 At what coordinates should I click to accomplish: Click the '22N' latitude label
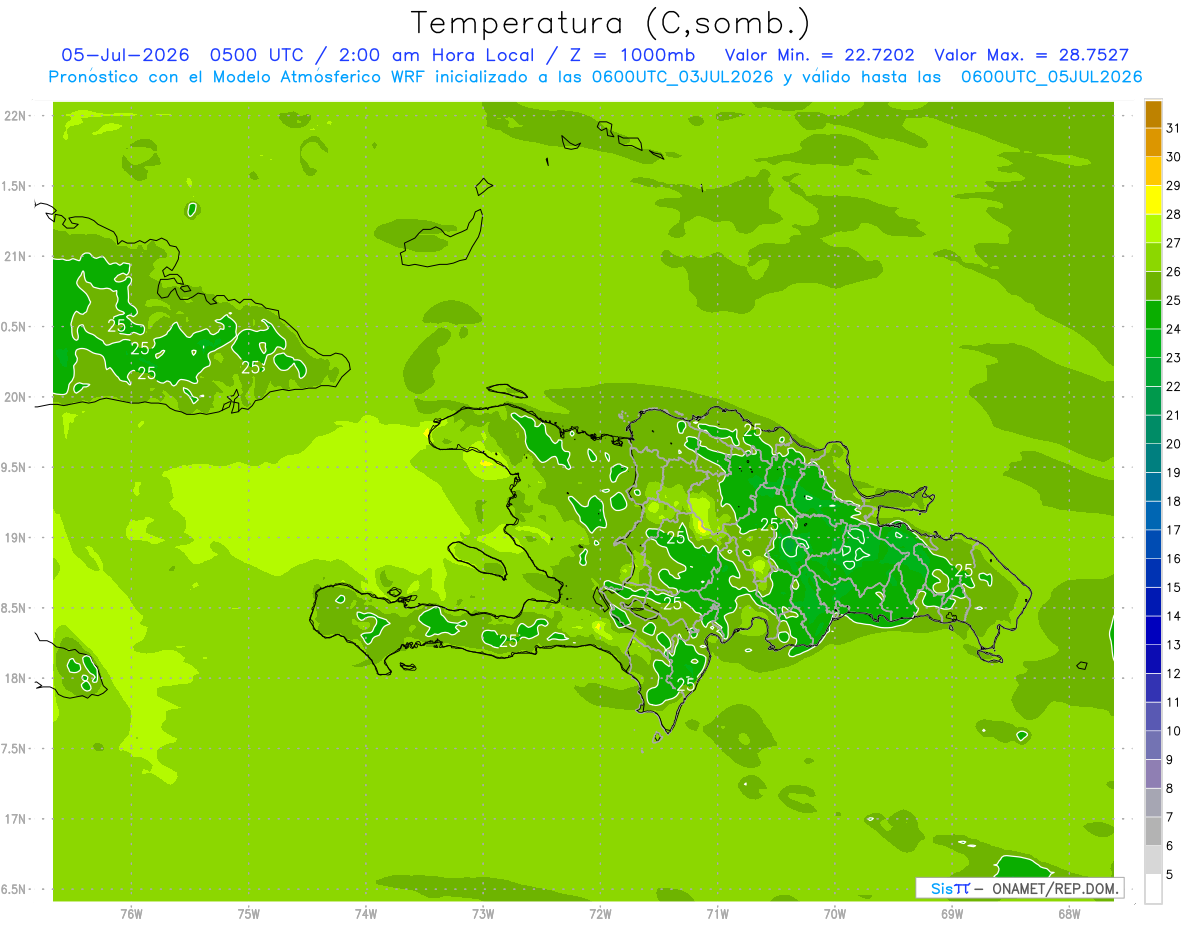16,116
